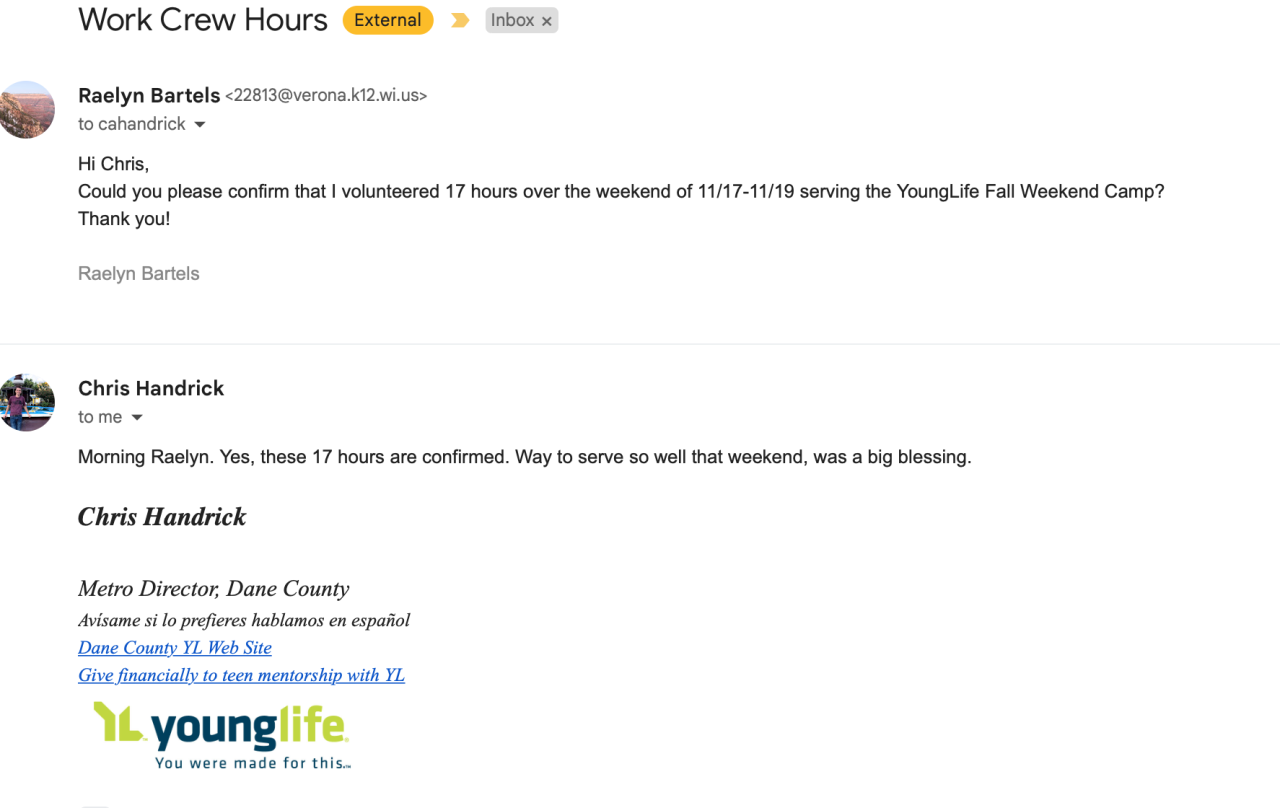Click the Work Crew Hours subject line
This screenshot has width=1280, height=808.
[x=203, y=19]
